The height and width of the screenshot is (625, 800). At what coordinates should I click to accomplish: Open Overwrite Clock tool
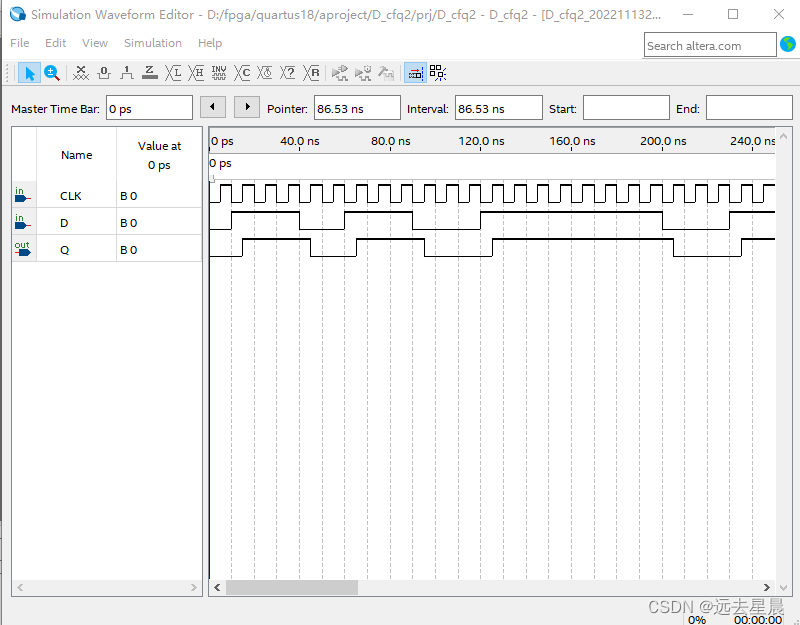265,73
